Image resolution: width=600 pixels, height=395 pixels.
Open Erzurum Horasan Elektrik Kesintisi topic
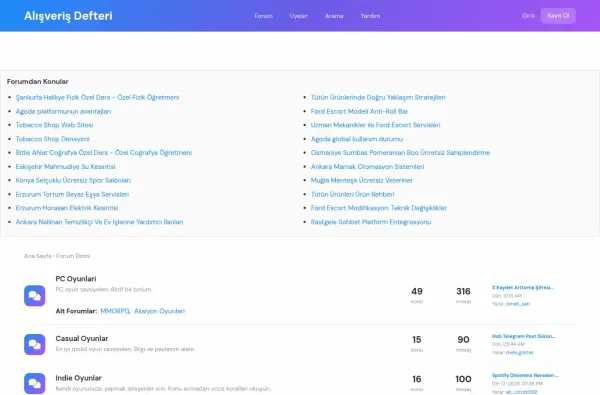[x=67, y=208]
